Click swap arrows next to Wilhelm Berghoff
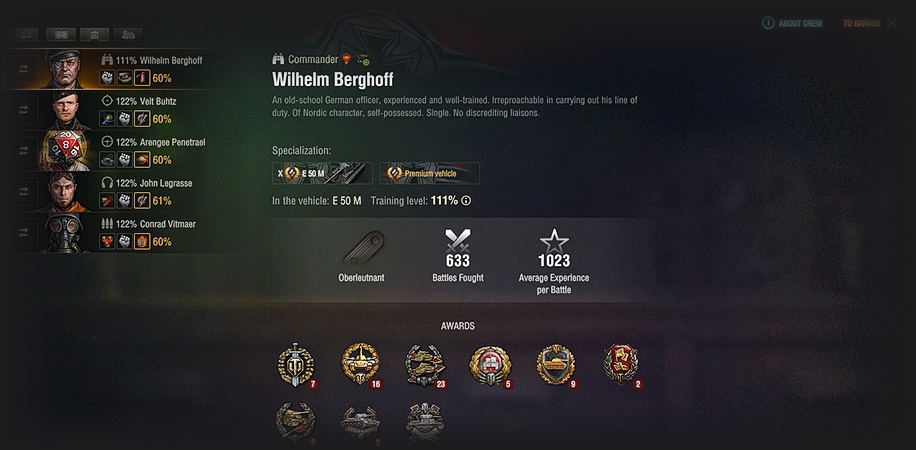916x450 pixels. coord(23,69)
